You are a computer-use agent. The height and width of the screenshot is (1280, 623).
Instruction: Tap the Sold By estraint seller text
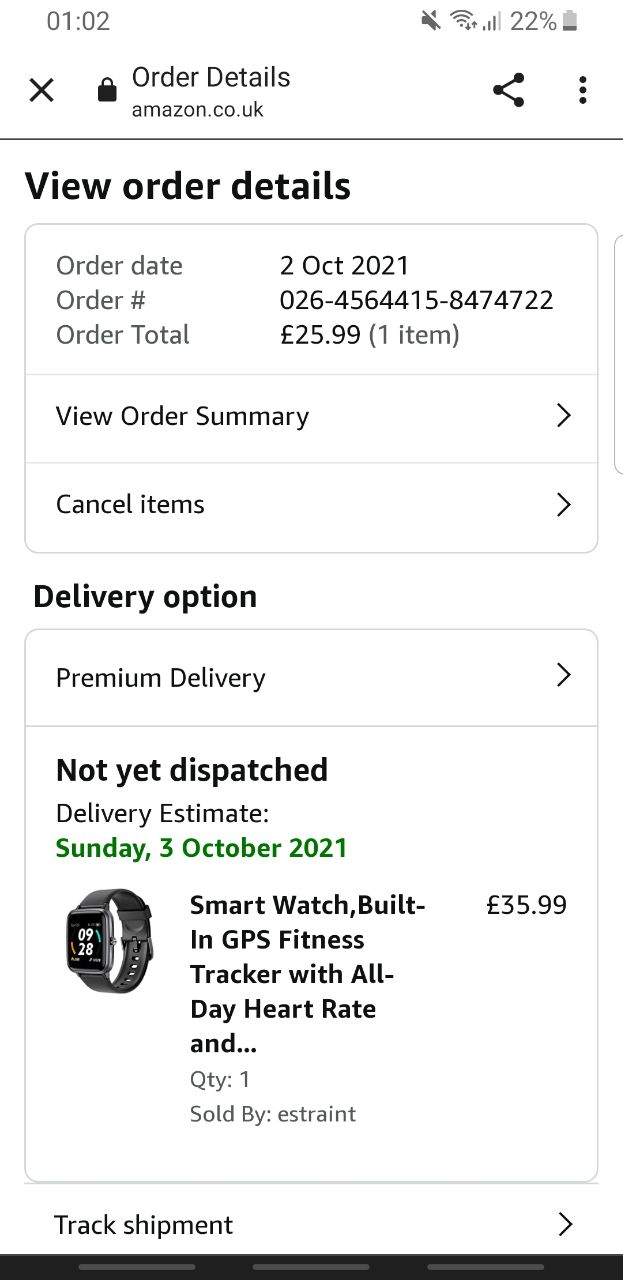272,1114
